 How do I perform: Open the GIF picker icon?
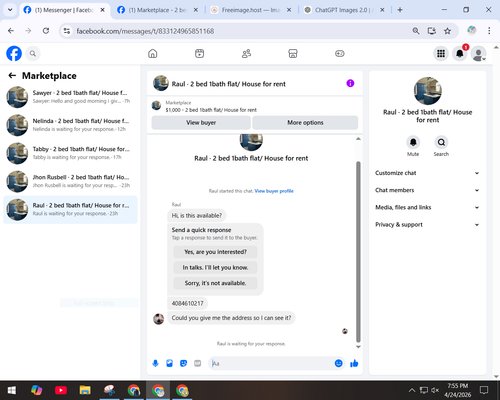pos(198,363)
